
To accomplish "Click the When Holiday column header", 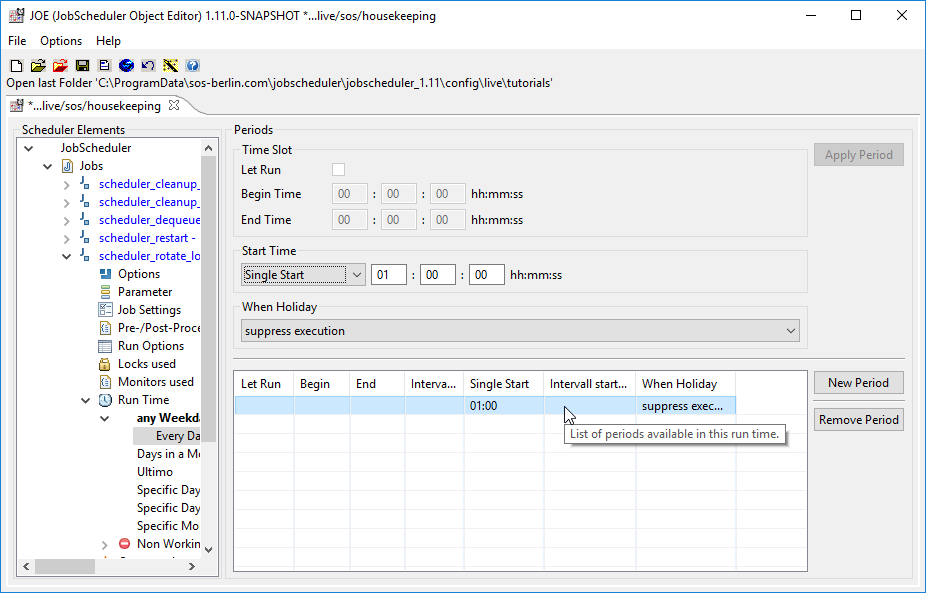I will click(x=685, y=384).
